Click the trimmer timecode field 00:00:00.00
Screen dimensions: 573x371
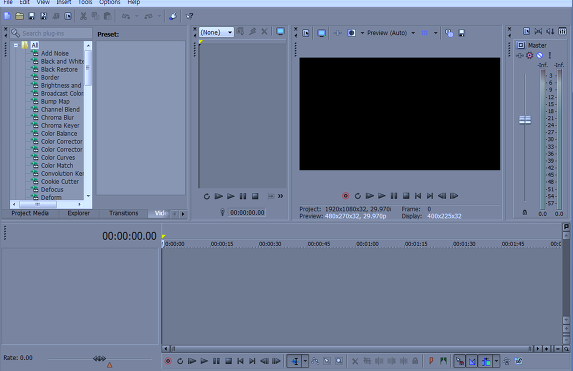pyautogui.click(x=247, y=212)
